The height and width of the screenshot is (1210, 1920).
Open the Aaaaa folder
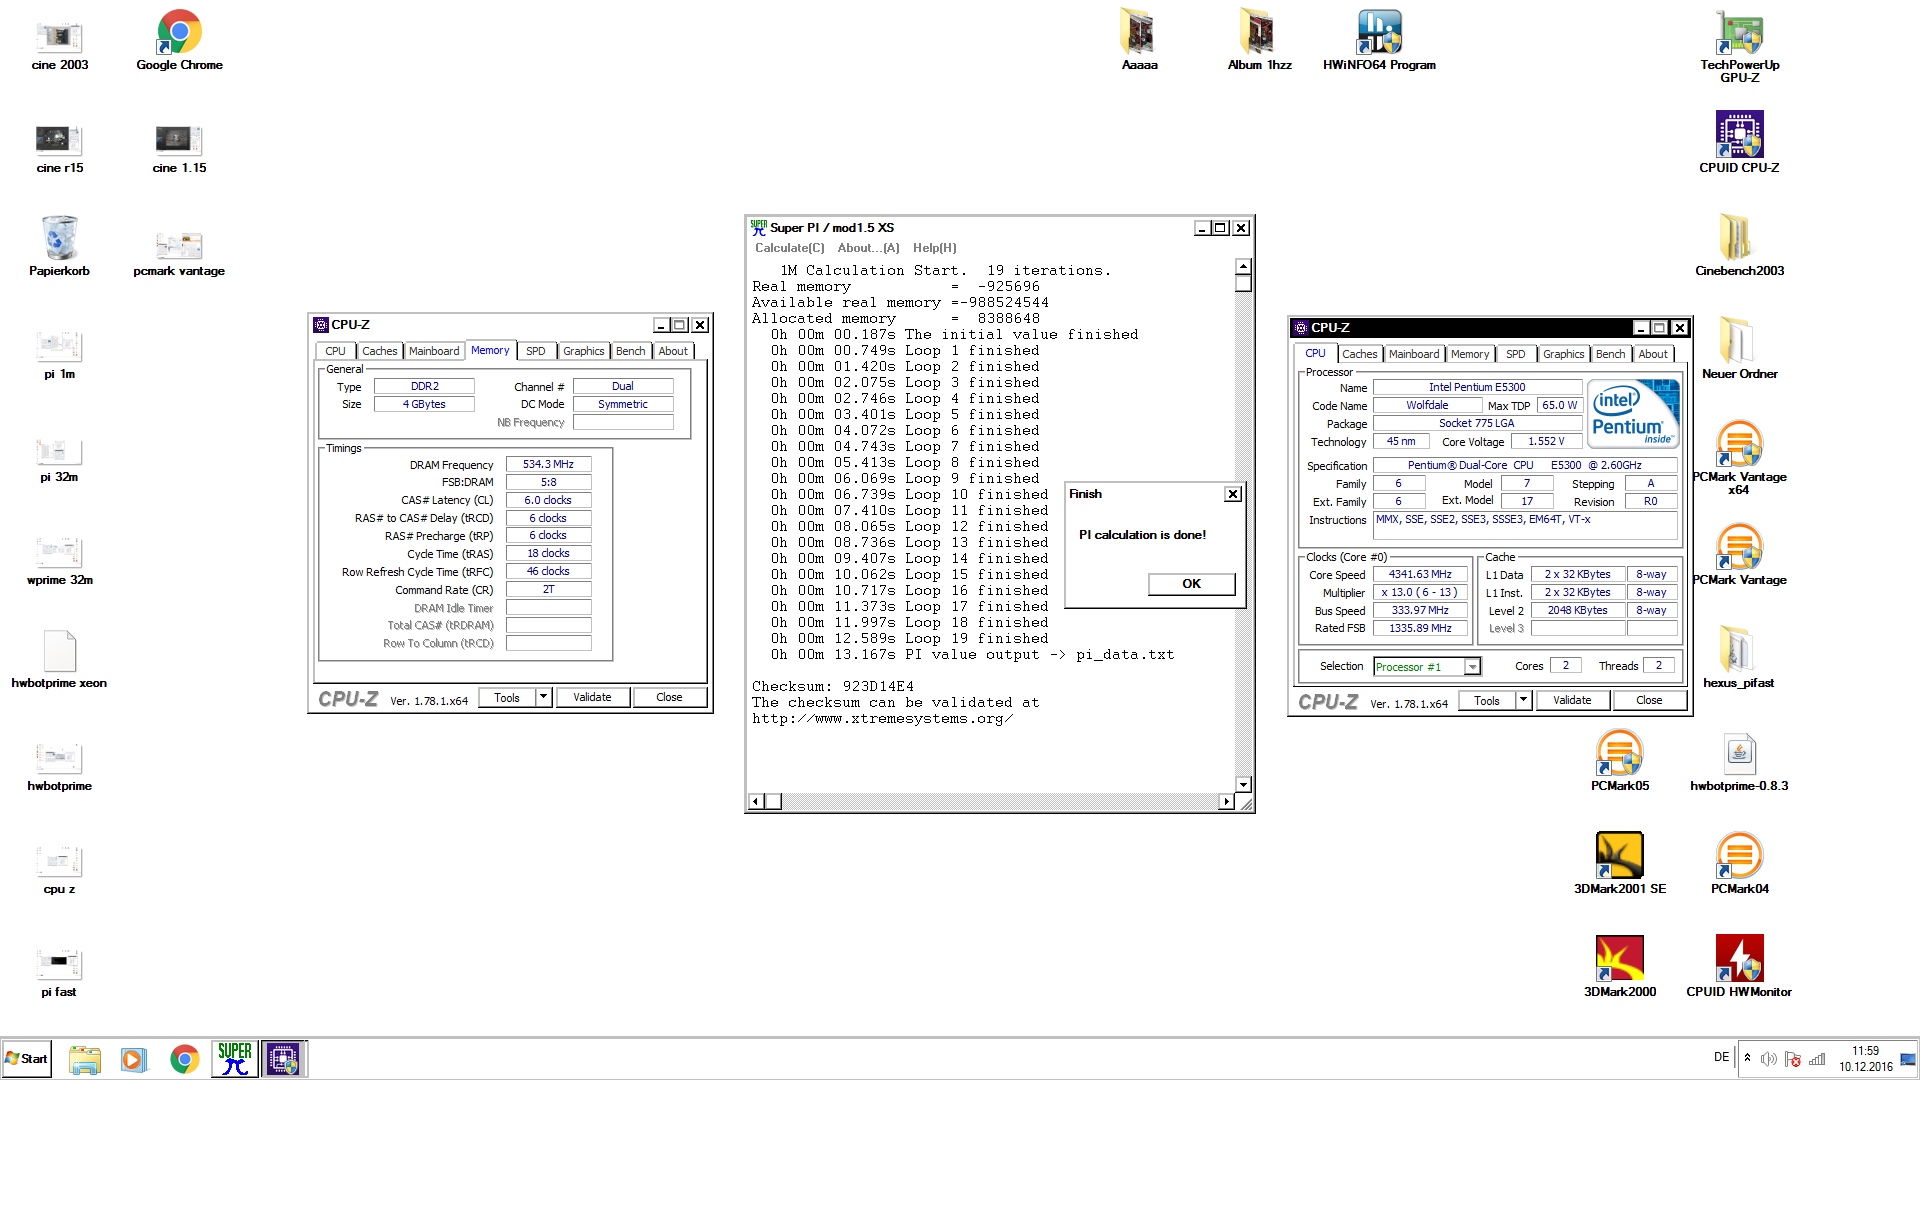pyautogui.click(x=1140, y=42)
